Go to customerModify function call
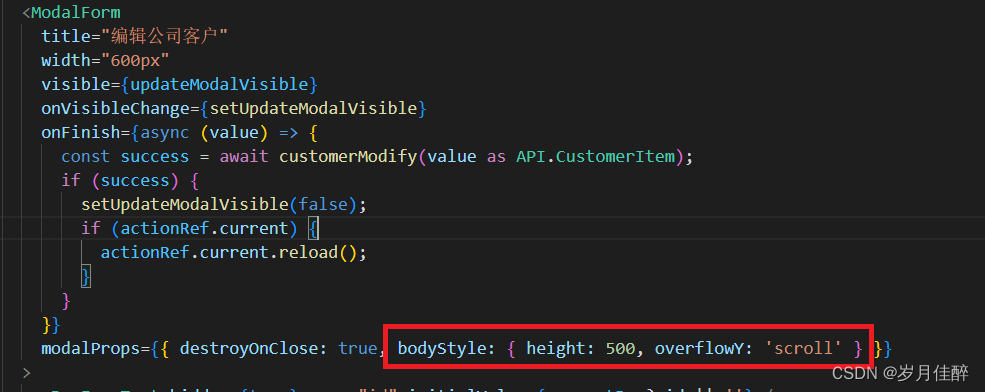Image resolution: width=985 pixels, height=392 pixels. tap(348, 156)
